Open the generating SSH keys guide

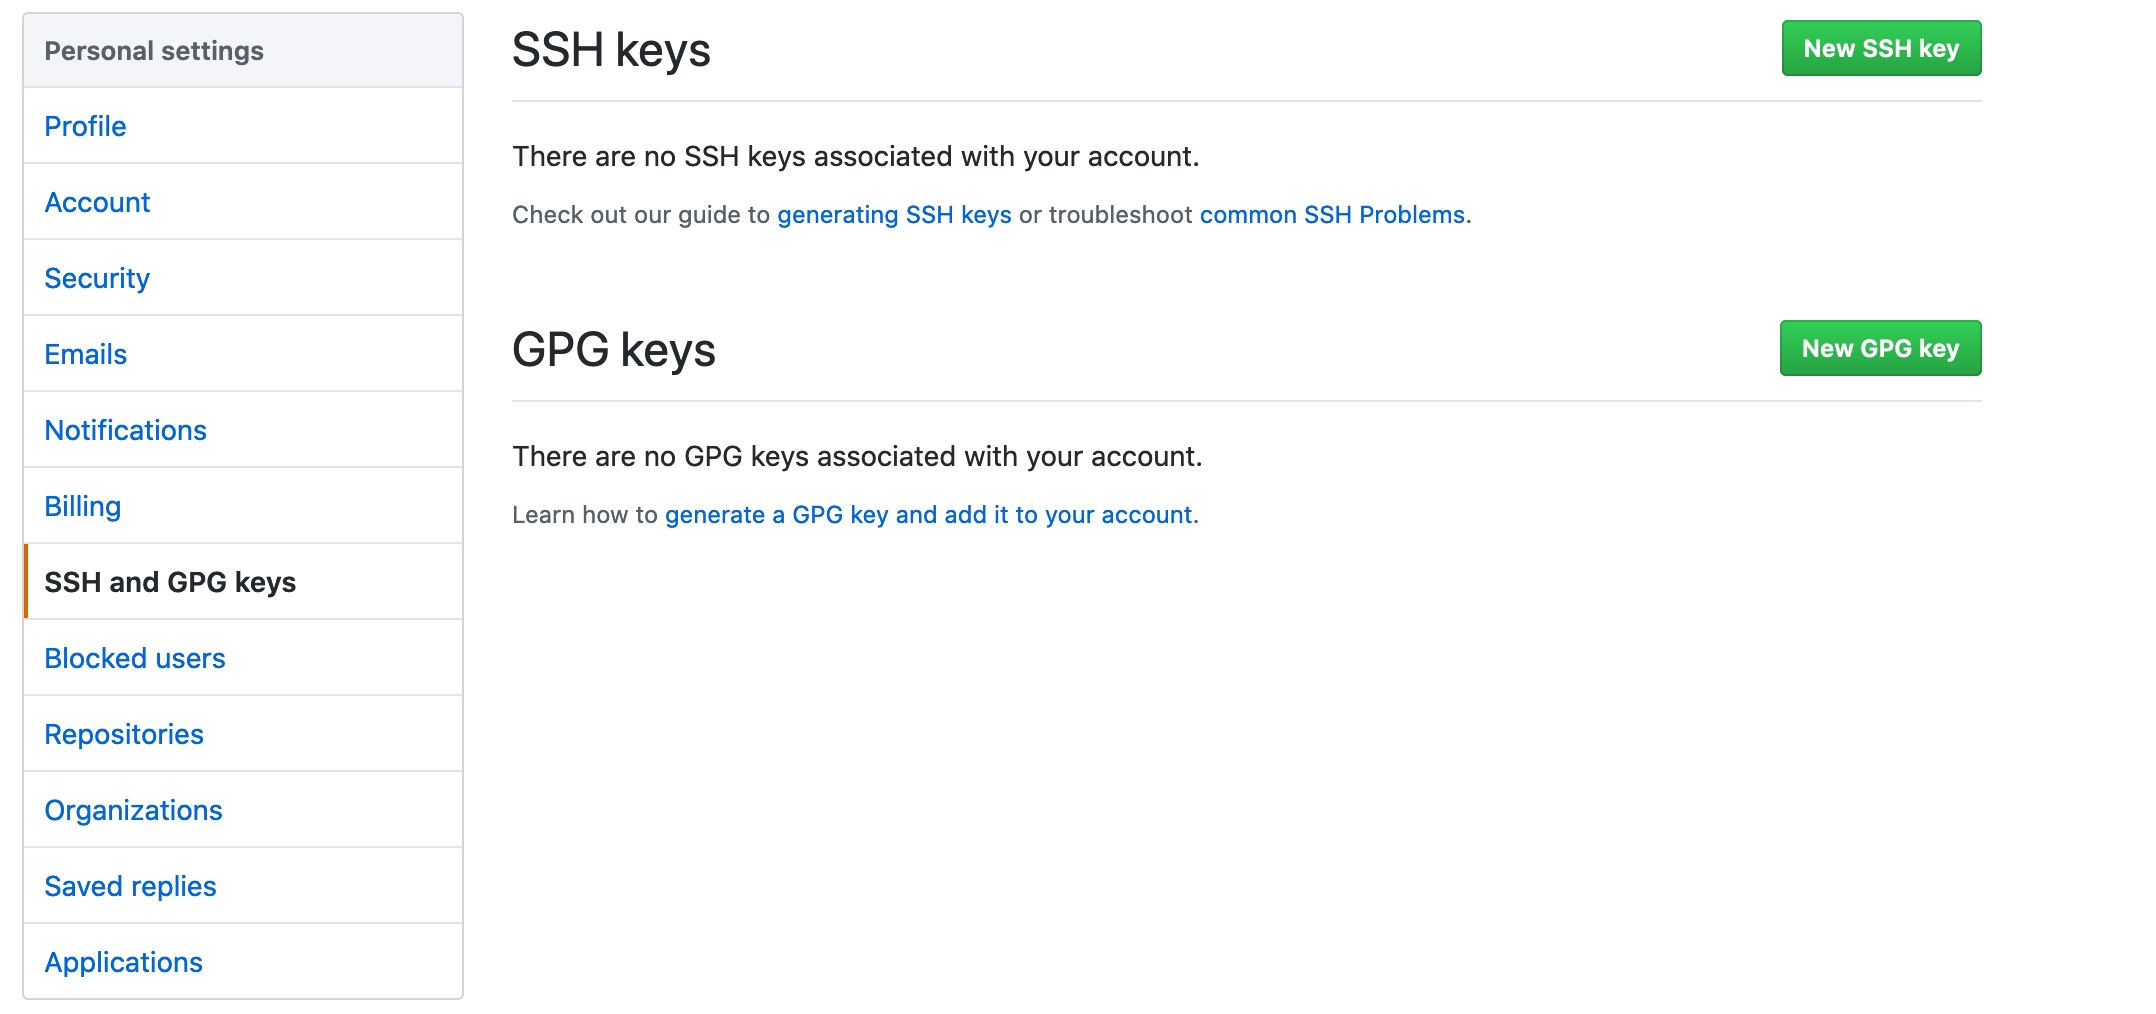894,215
